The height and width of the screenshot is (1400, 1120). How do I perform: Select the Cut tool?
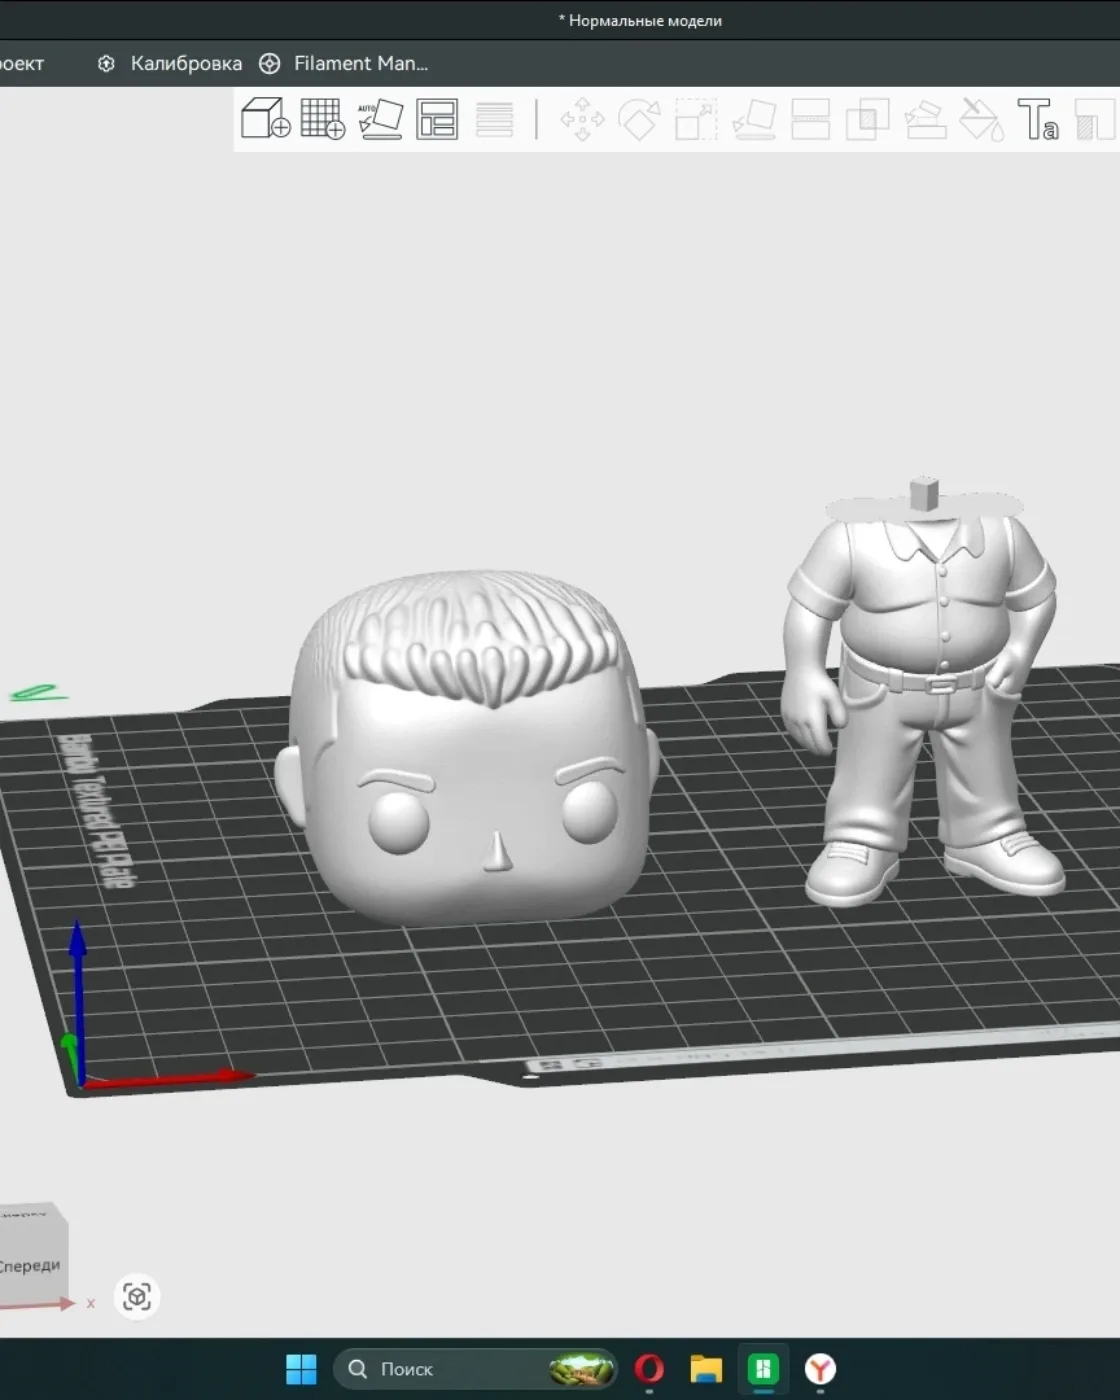tap(810, 119)
